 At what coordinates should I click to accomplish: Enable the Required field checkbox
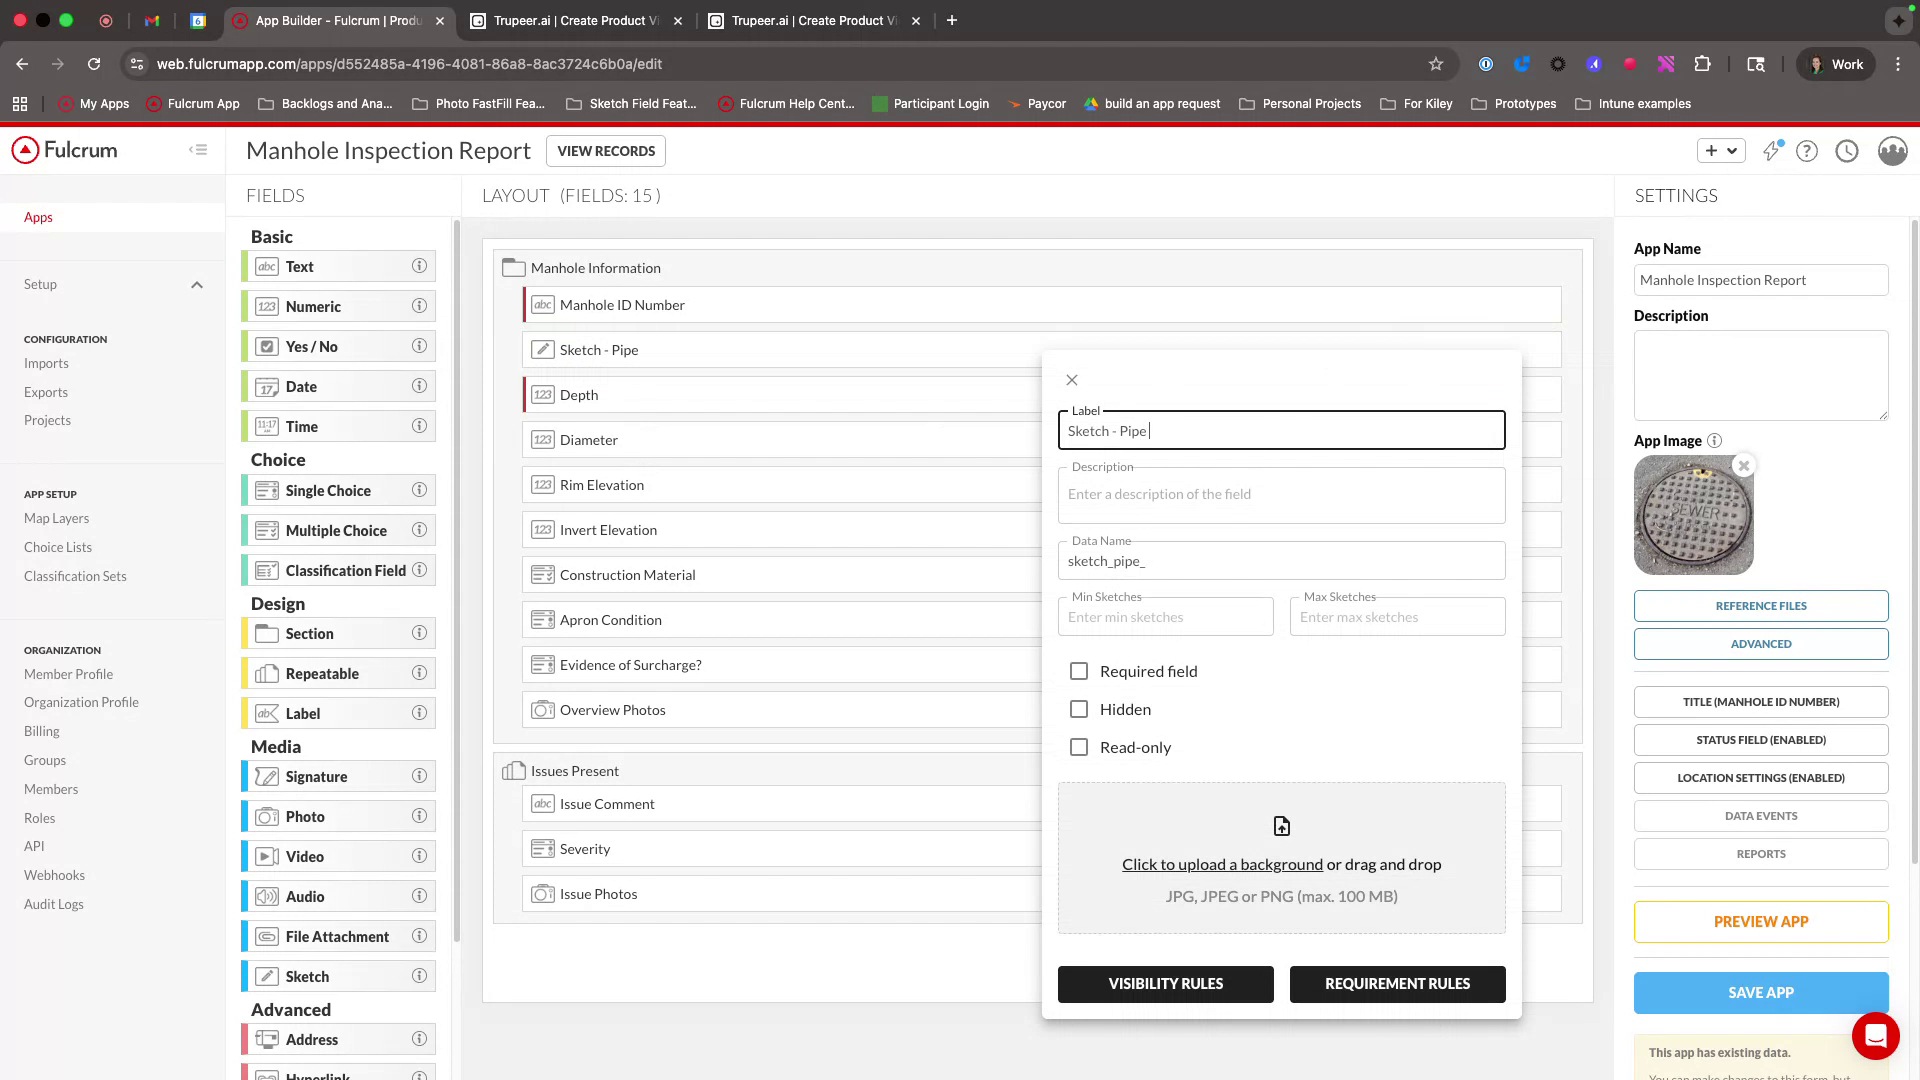tap(1078, 671)
